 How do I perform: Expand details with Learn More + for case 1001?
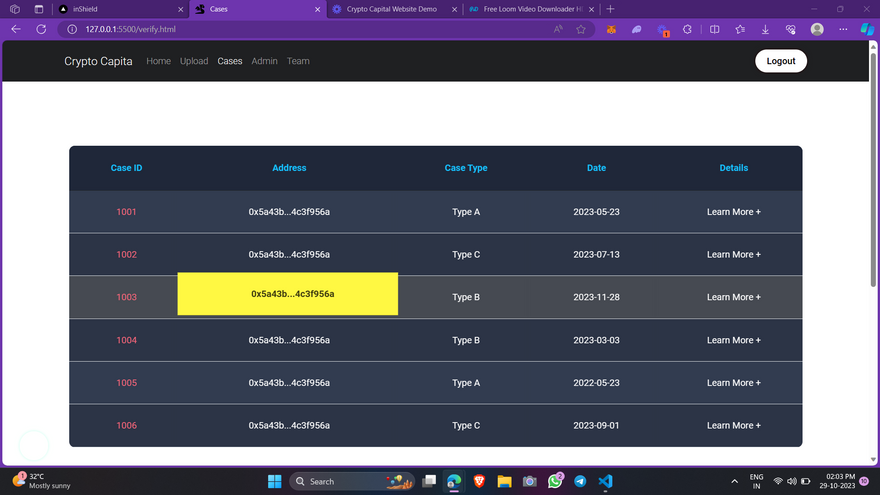[733, 212]
